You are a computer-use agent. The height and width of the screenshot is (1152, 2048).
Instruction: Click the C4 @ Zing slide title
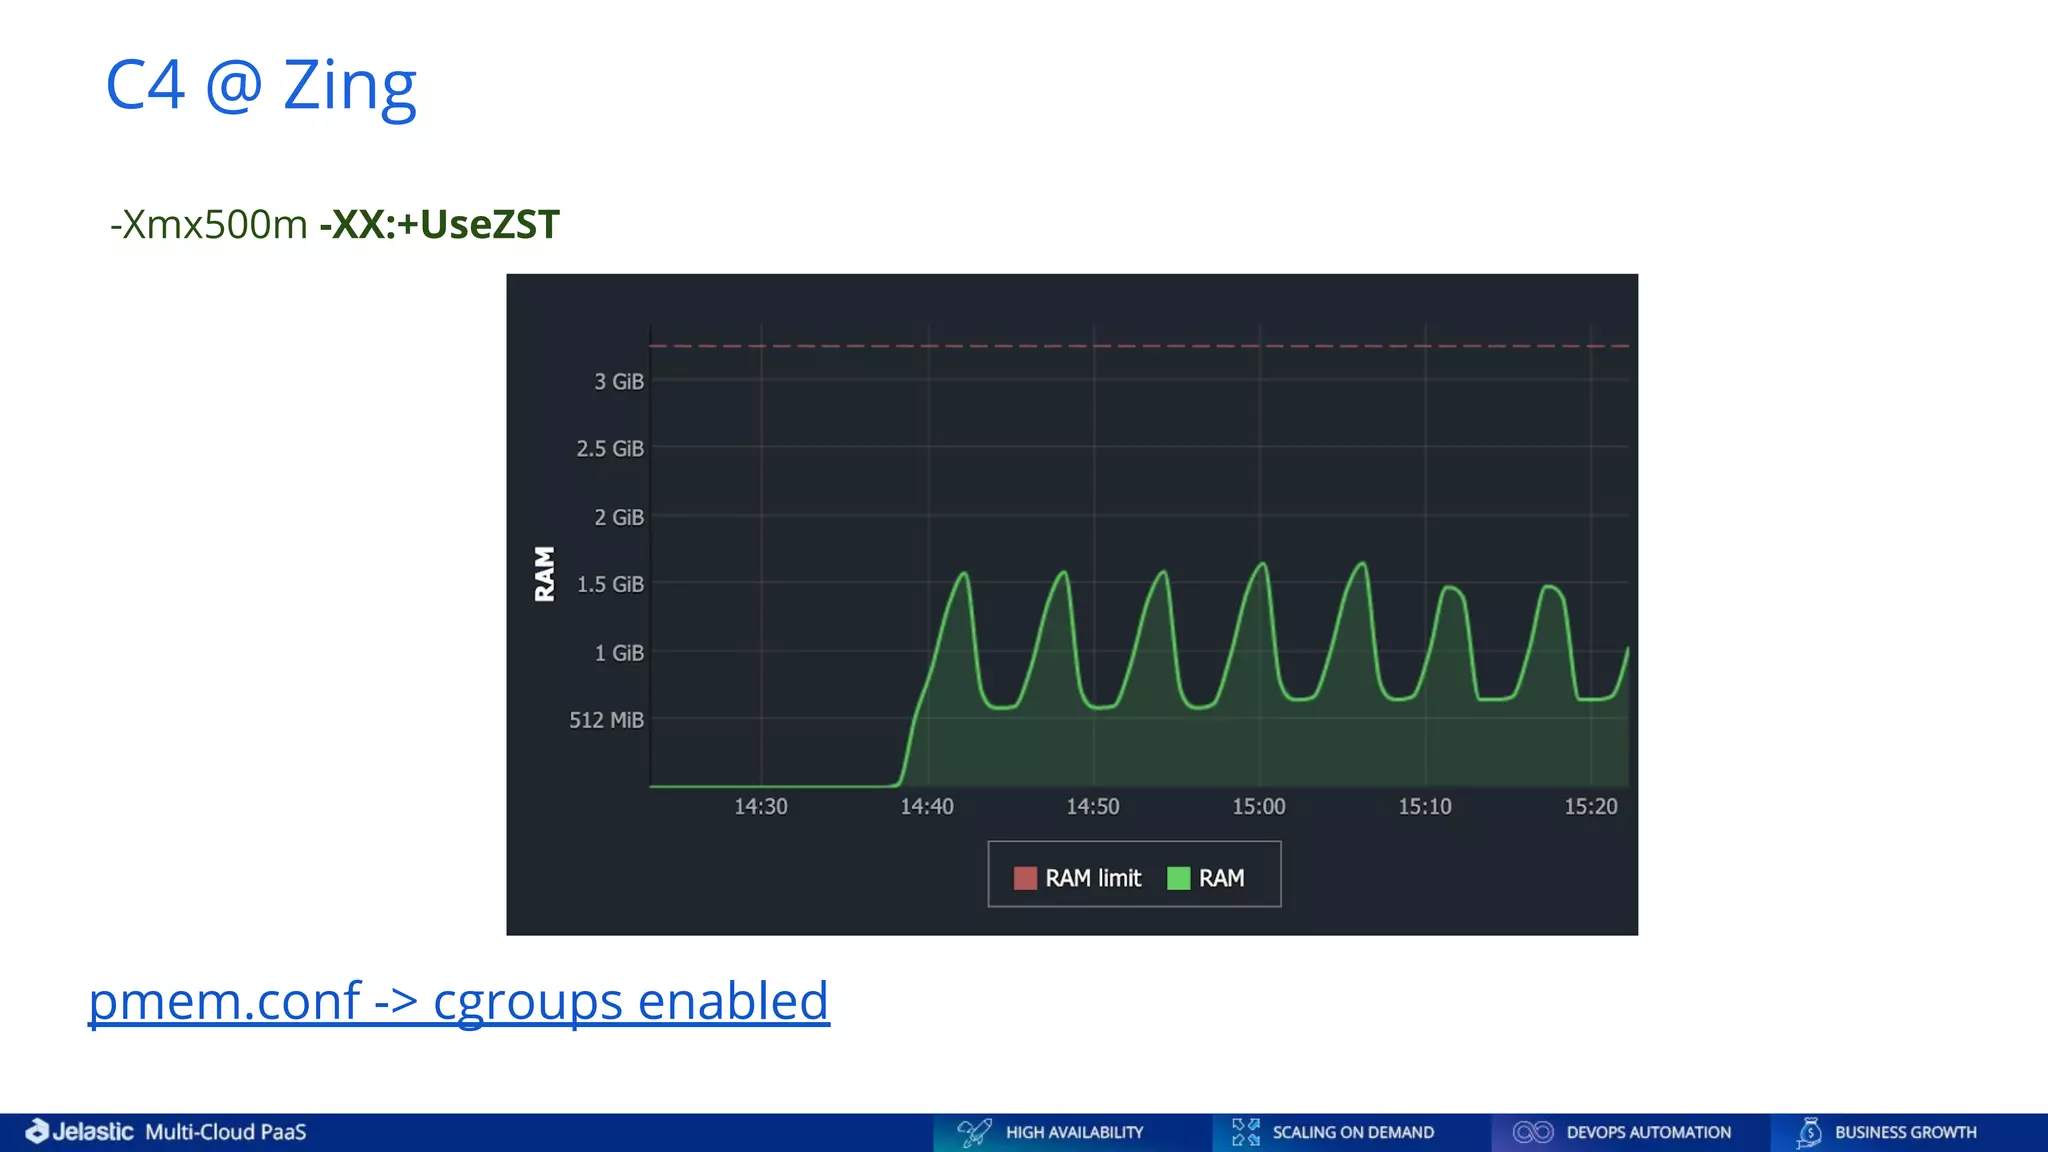pos(261,85)
